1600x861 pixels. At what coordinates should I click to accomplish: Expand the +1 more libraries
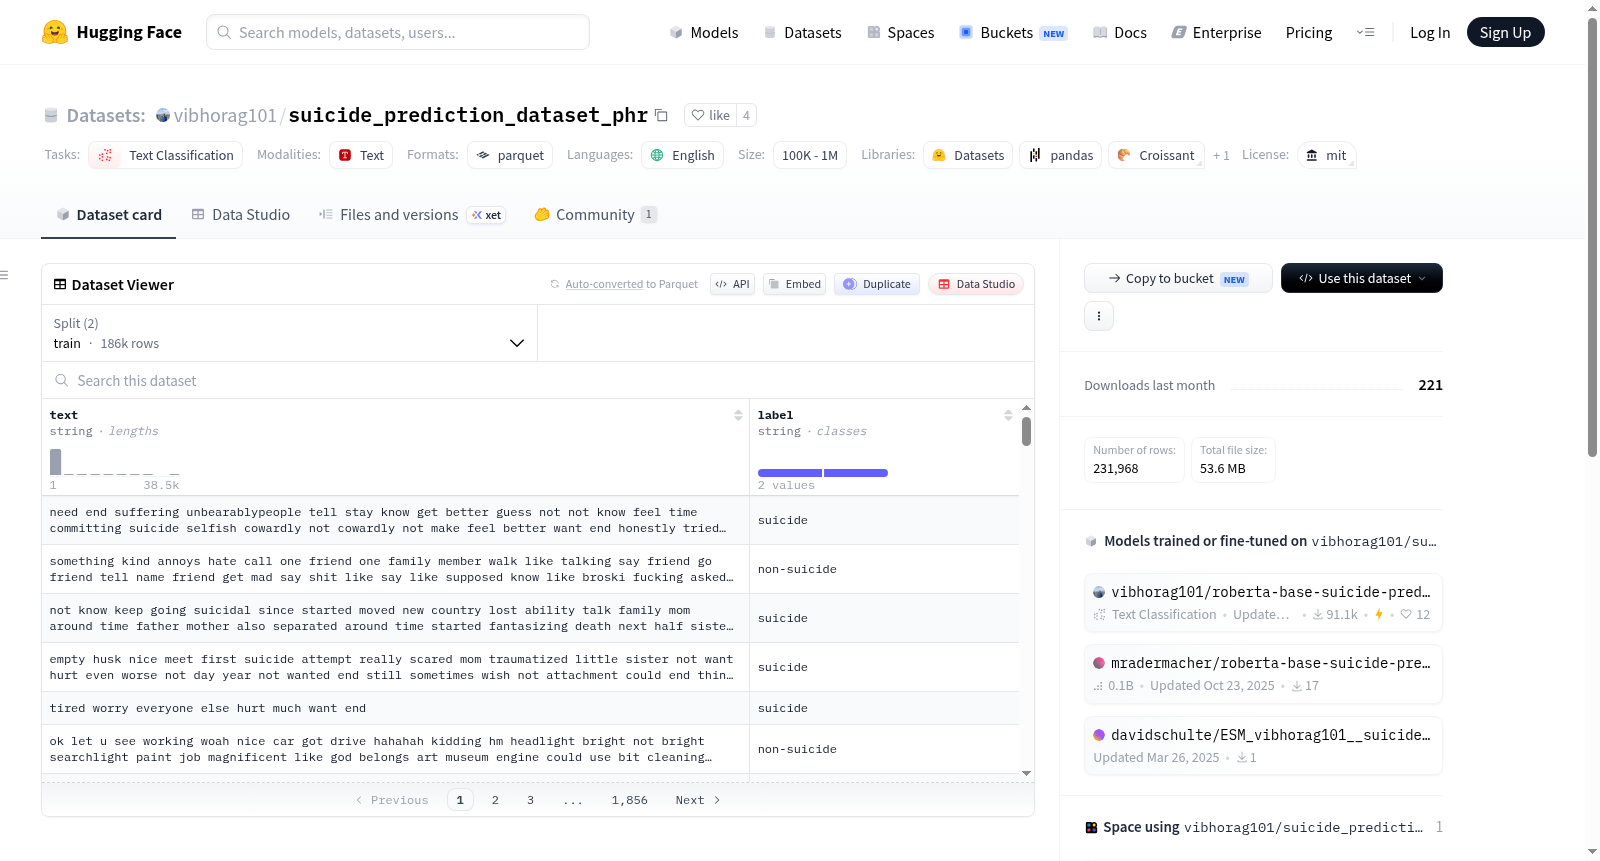coord(1221,155)
